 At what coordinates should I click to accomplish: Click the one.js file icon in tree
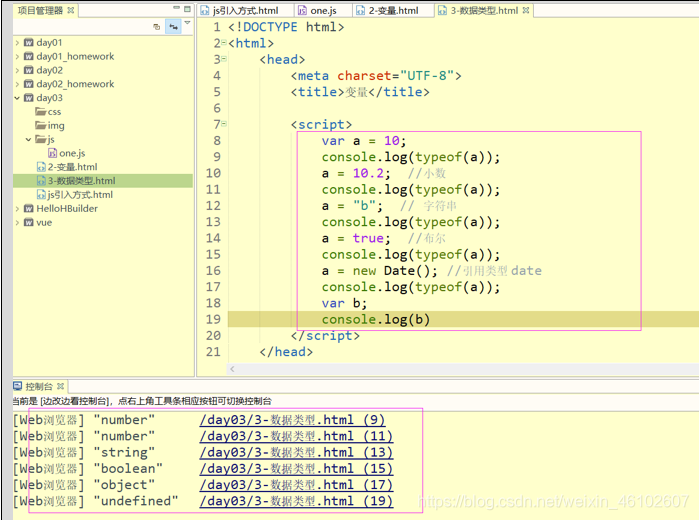pyautogui.click(x=52, y=153)
